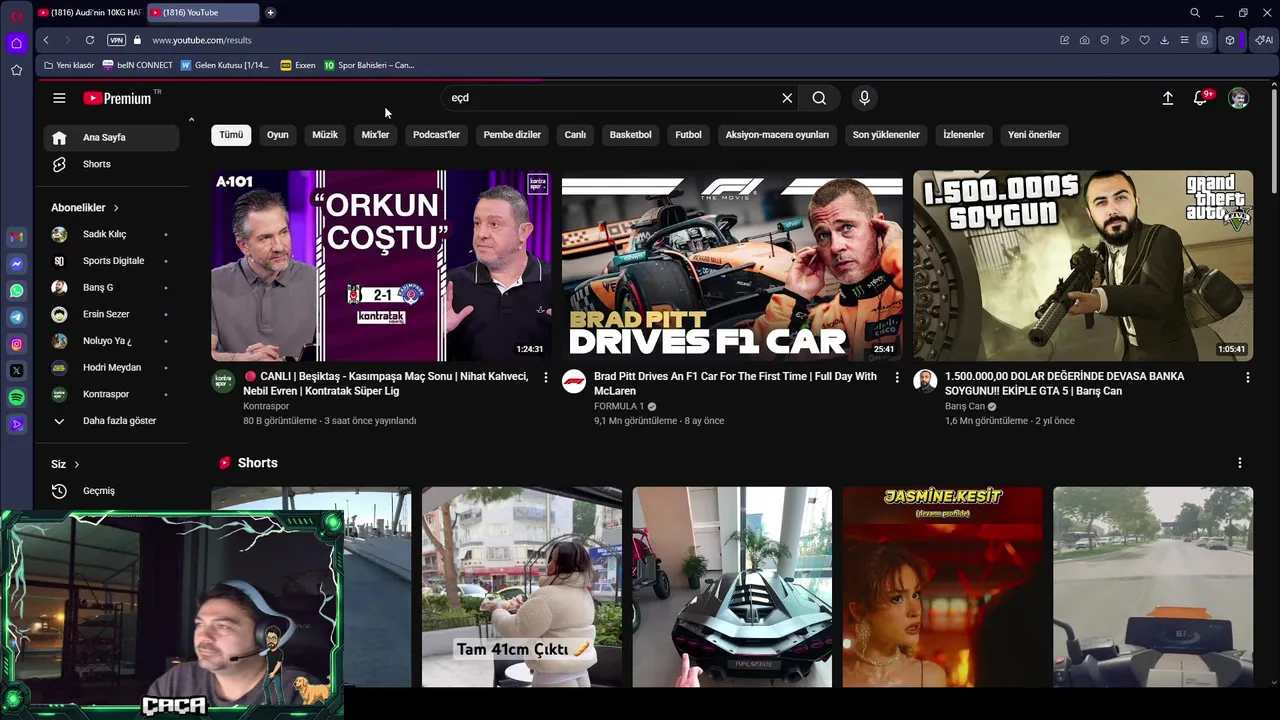Click the Opera send/flow arrow icon

tap(1125, 40)
